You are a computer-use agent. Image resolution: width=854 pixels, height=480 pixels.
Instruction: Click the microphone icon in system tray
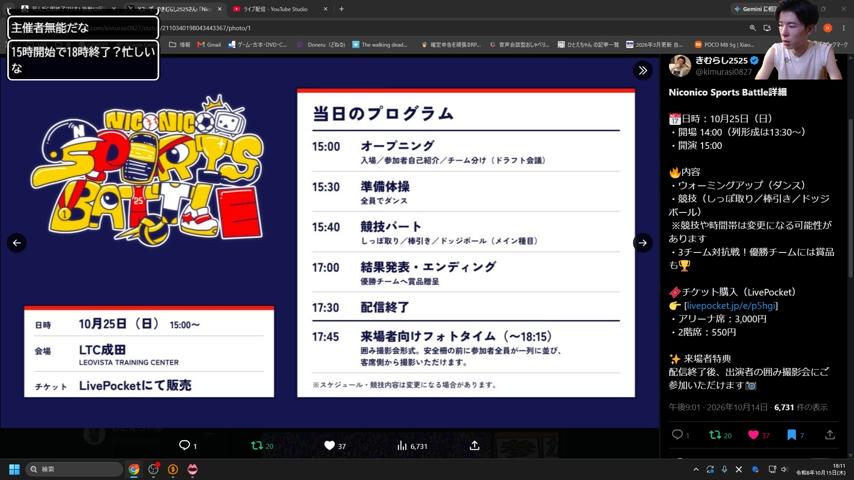pyautogui.click(x=724, y=469)
